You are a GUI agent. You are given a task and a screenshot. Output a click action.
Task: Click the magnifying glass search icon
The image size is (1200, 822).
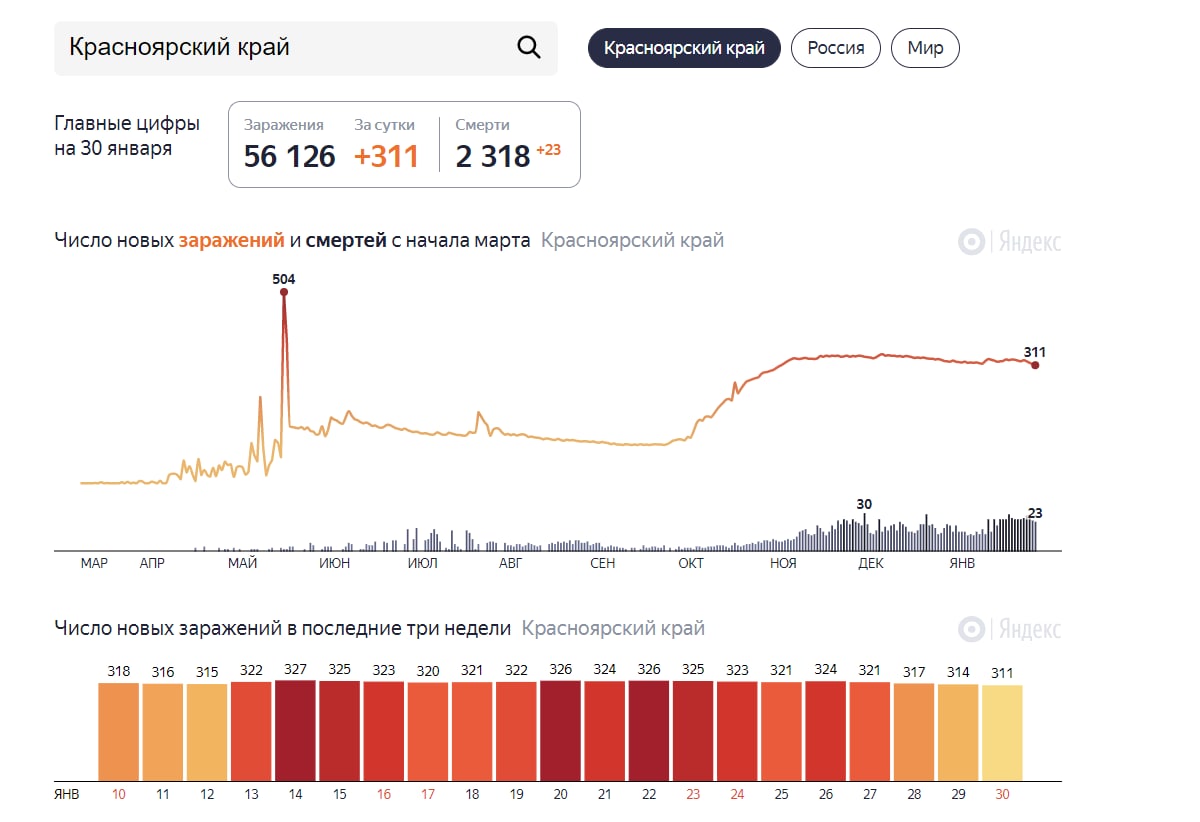[x=528, y=47]
